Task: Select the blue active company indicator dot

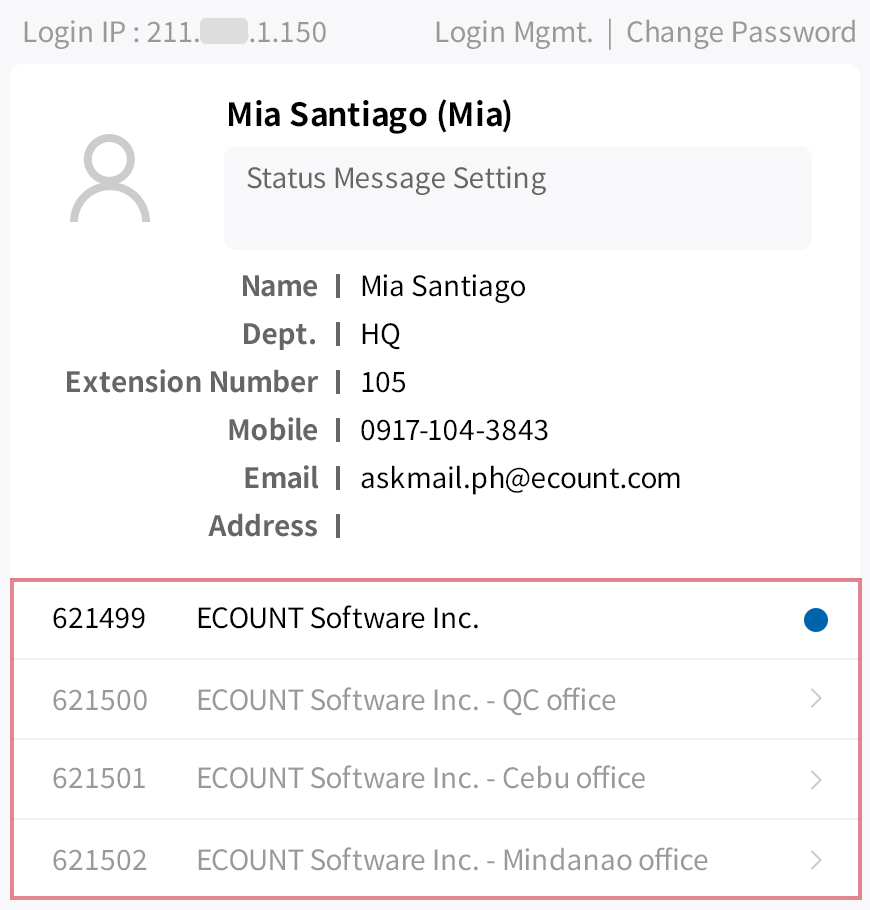Action: (x=816, y=621)
